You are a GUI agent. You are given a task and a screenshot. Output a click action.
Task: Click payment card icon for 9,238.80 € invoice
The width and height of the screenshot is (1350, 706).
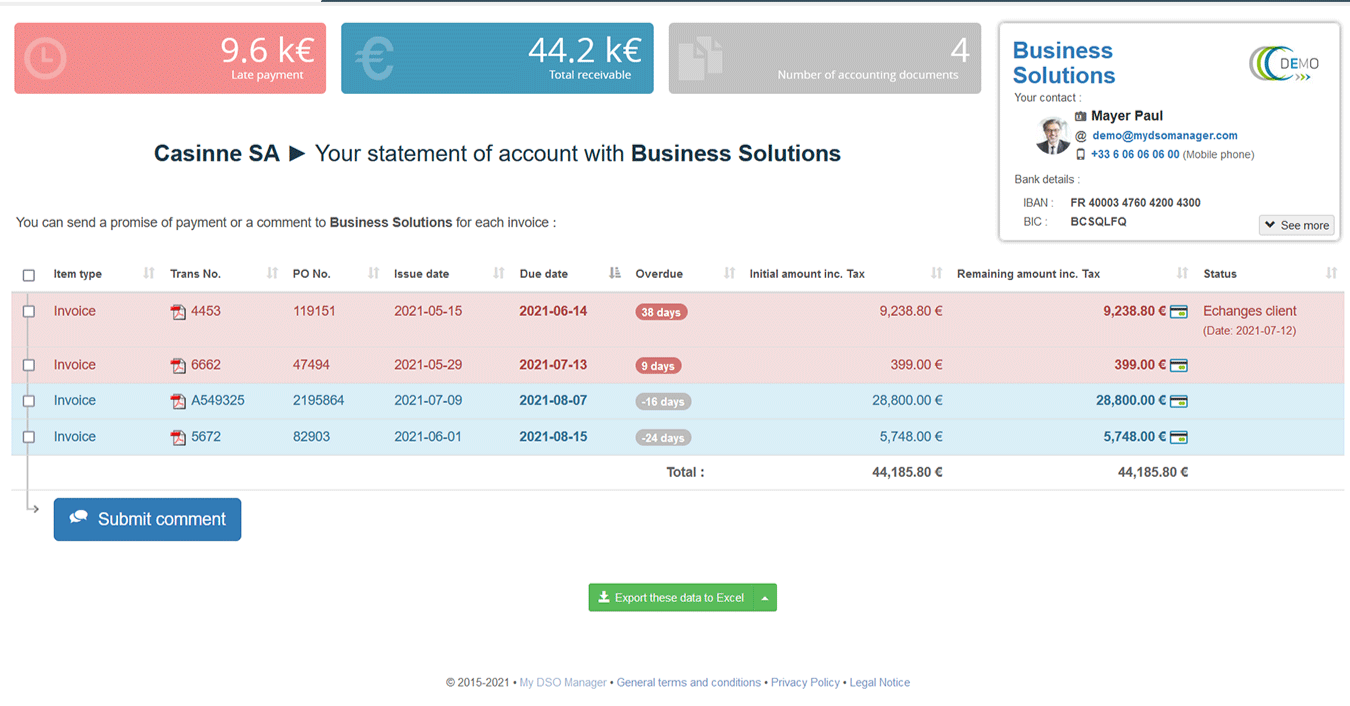tap(1179, 312)
